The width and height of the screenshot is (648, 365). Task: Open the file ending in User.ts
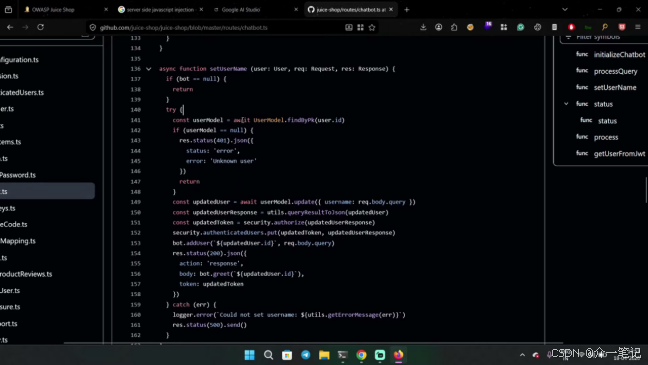pos(10,291)
